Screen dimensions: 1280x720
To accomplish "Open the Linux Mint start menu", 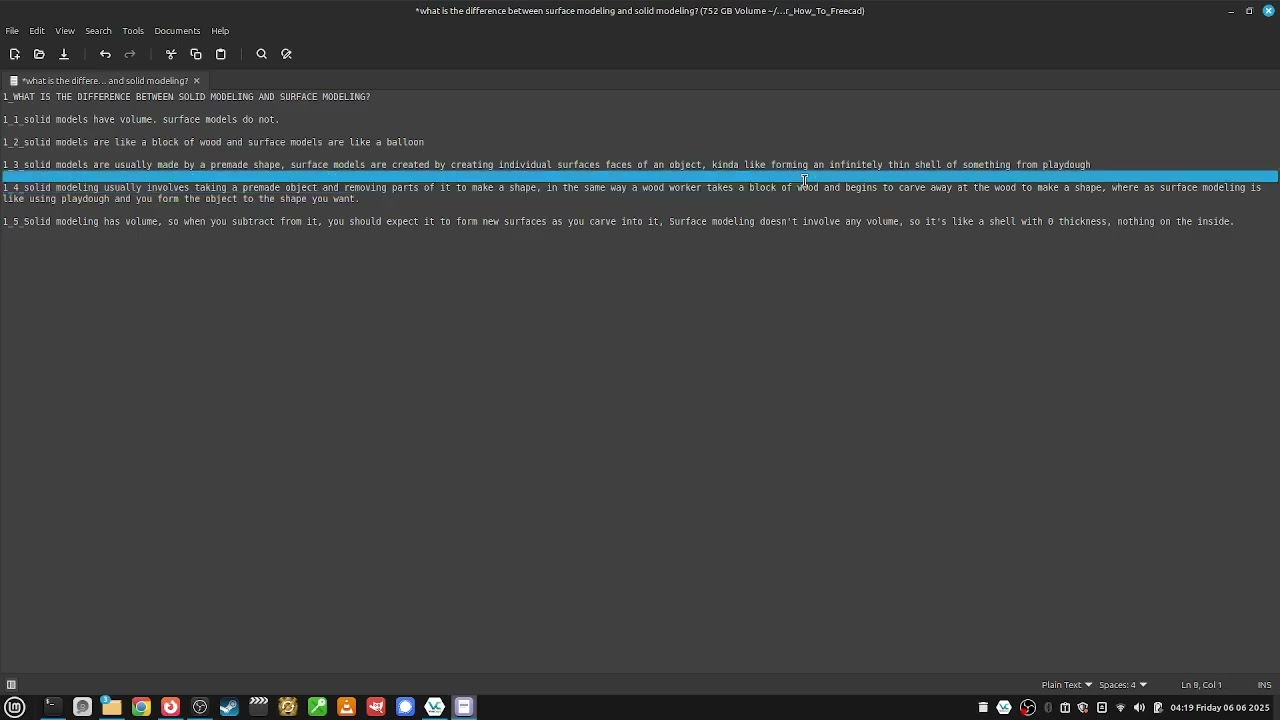I will point(15,707).
